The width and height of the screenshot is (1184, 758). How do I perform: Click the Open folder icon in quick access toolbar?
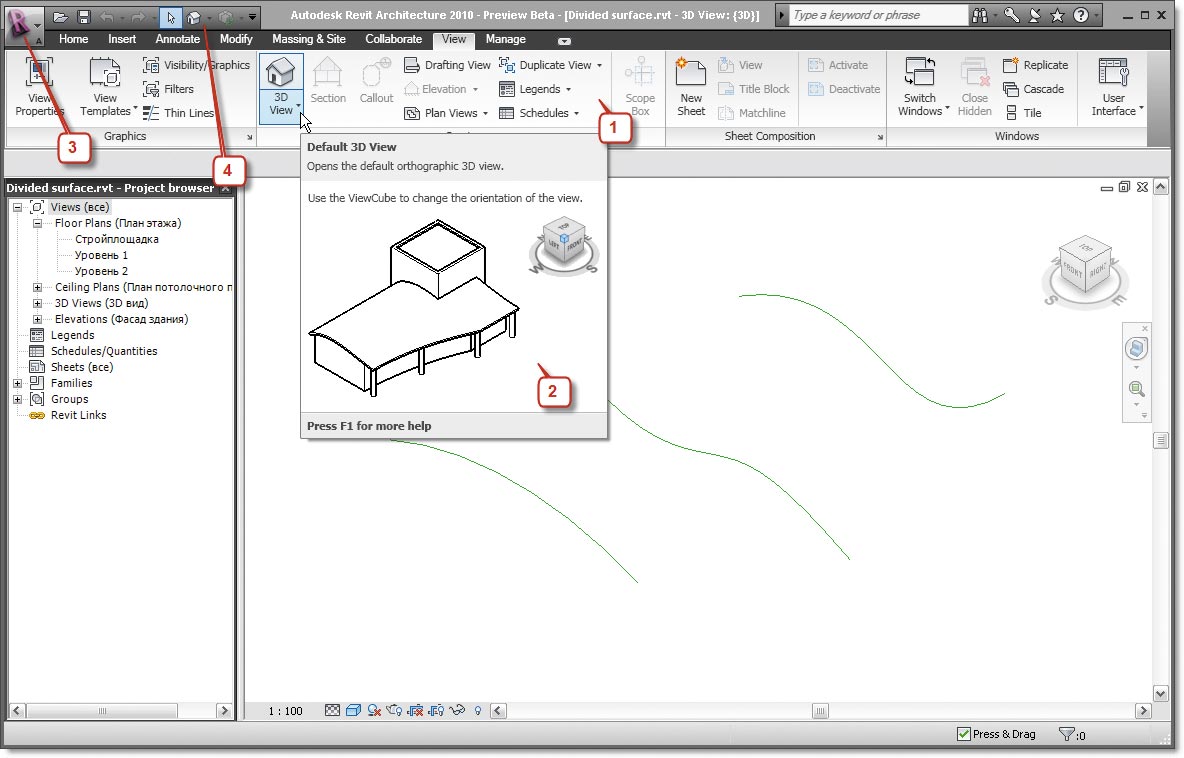point(60,16)
